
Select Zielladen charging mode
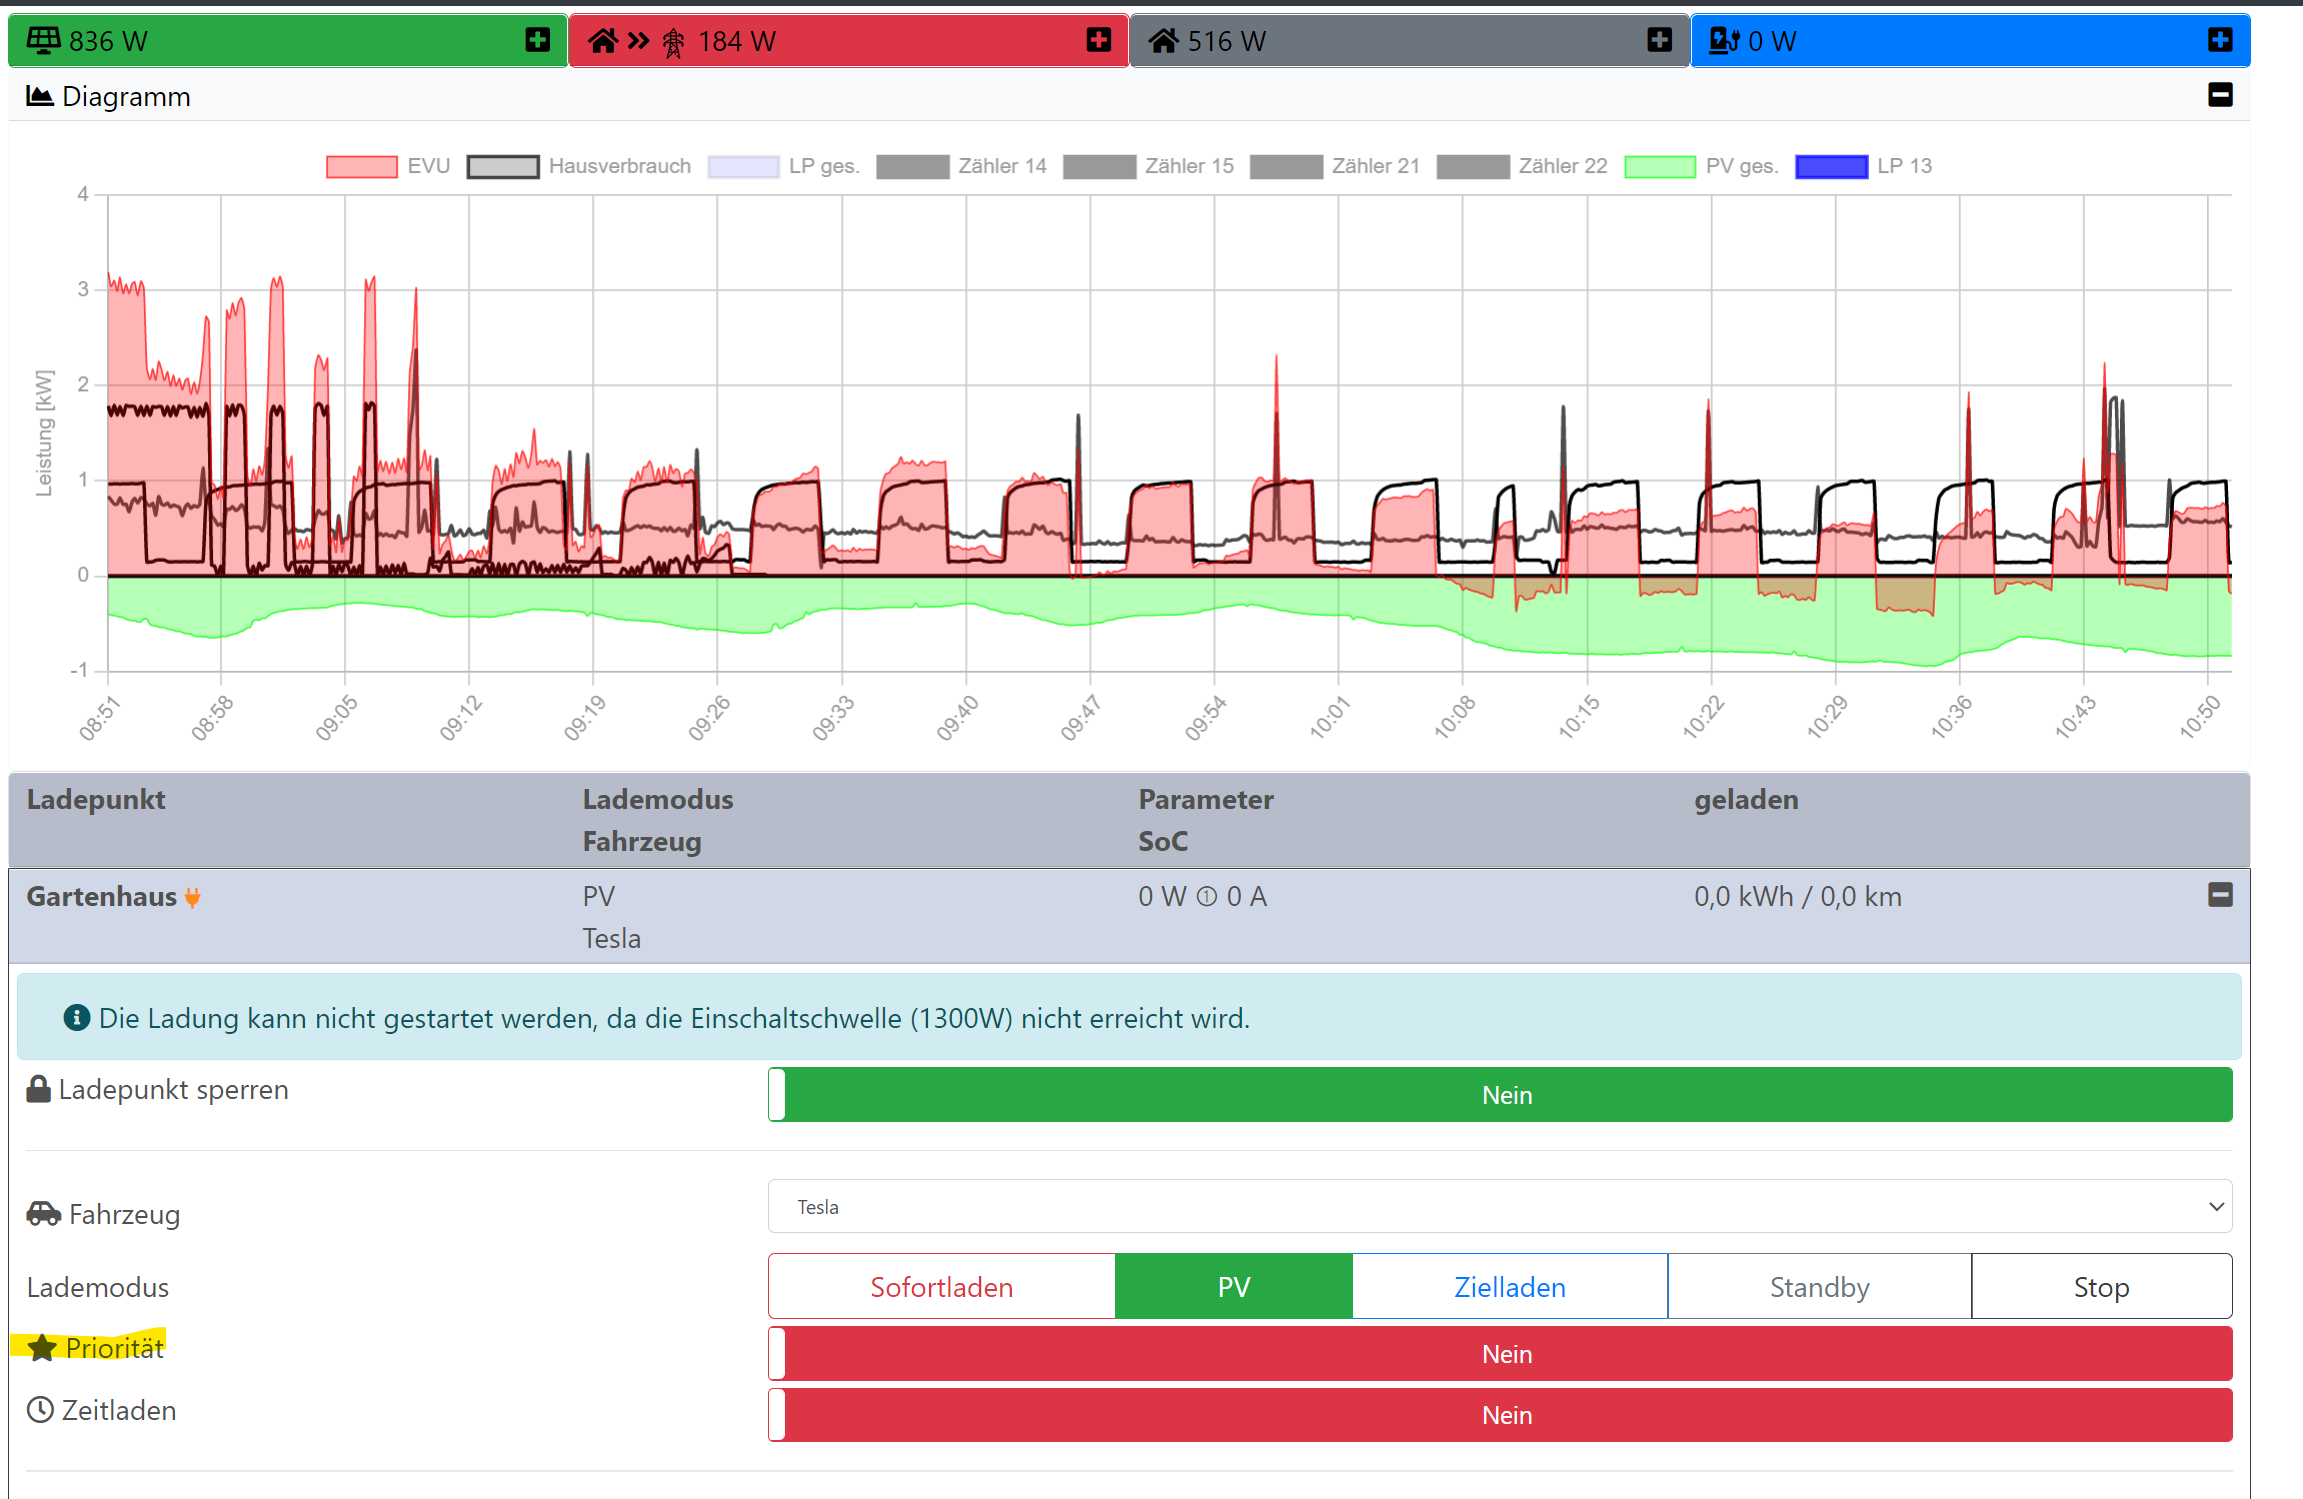click(1509, 1286)
